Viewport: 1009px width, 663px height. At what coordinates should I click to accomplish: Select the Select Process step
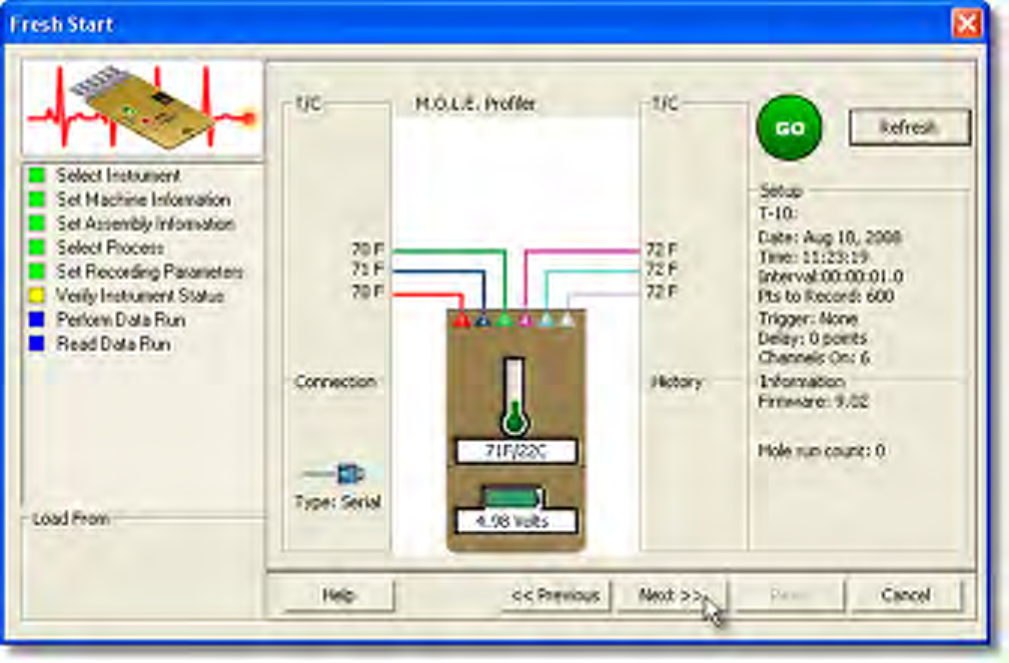point(110,247)
